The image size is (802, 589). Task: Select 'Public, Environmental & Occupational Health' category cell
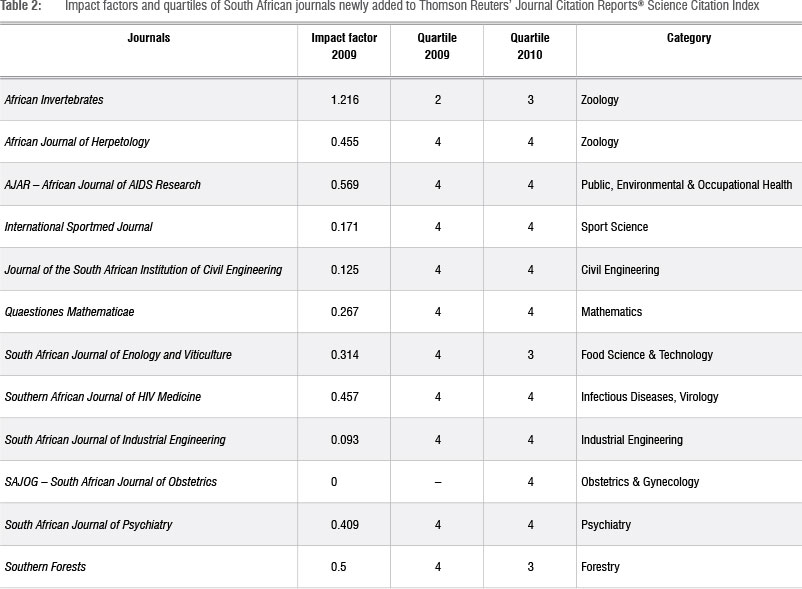(686, 185)
